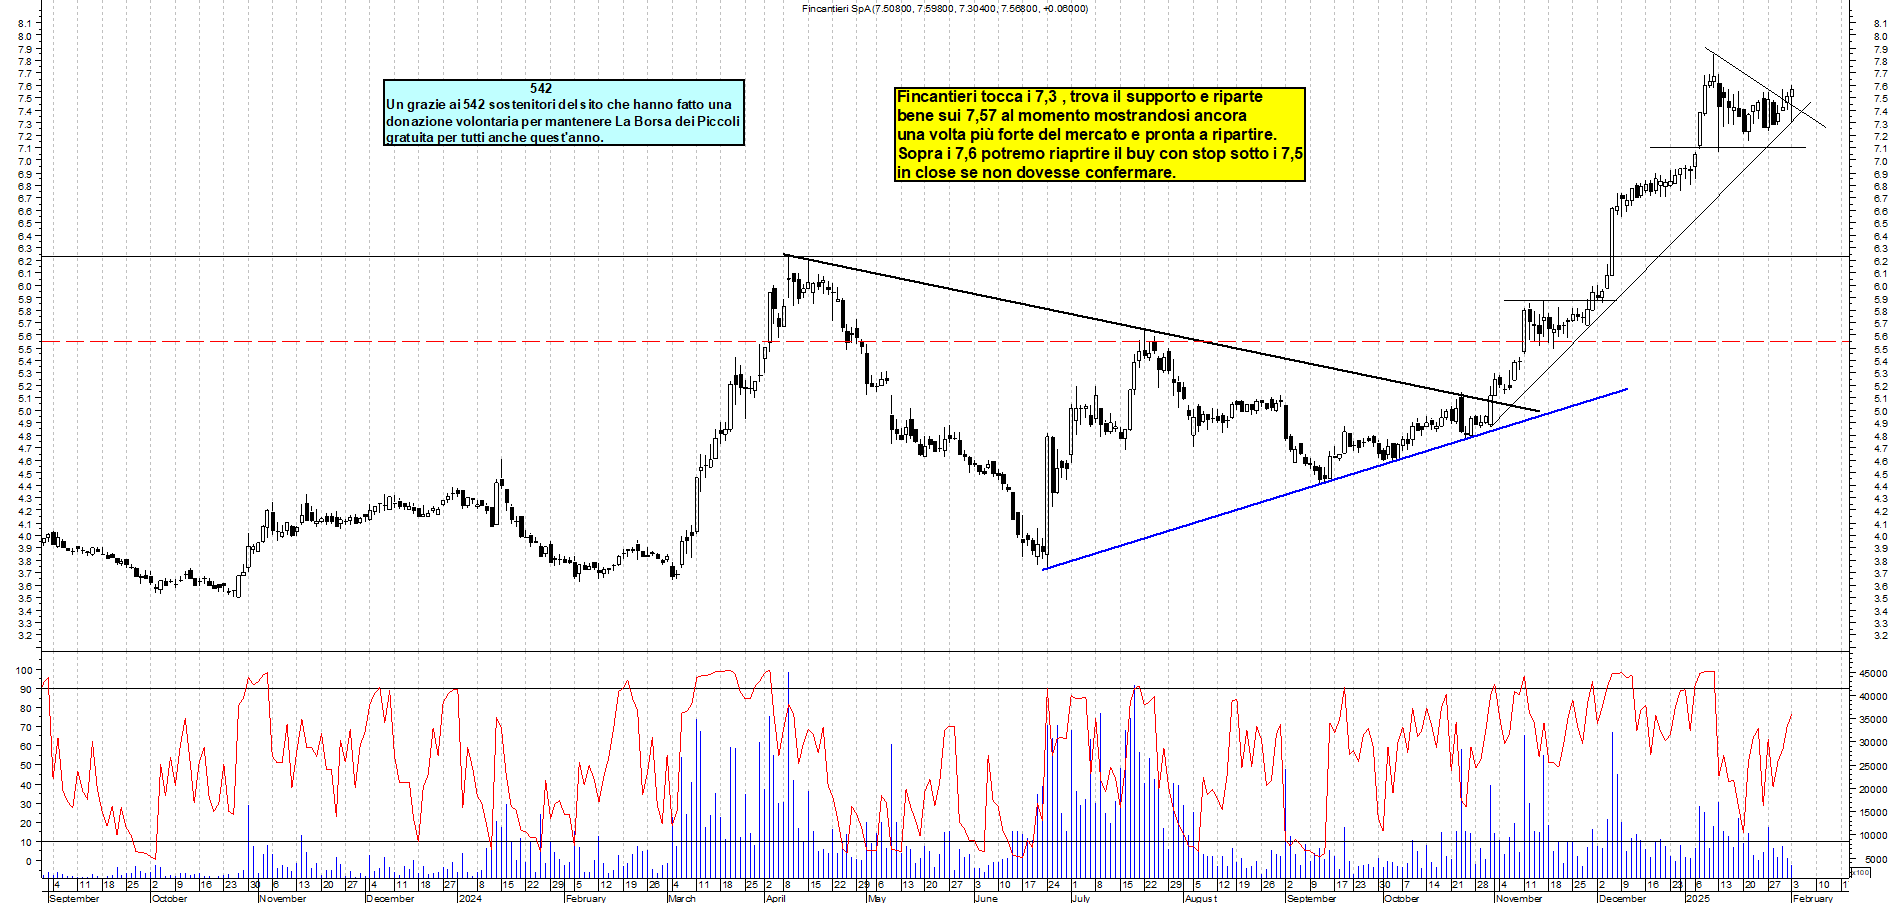Click the '100' oscillator scale value
The height and width of the screenshot is (903, 1890).
click(24, 671)
